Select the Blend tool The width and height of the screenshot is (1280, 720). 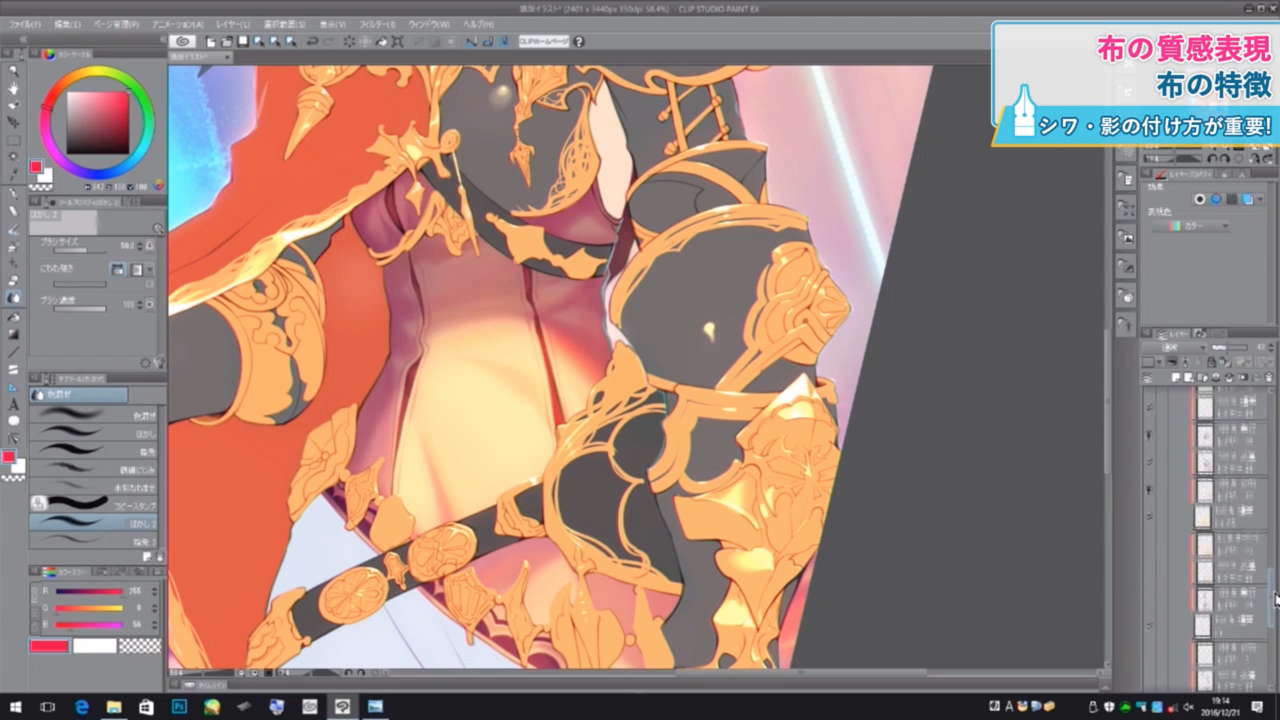point(13,298)
